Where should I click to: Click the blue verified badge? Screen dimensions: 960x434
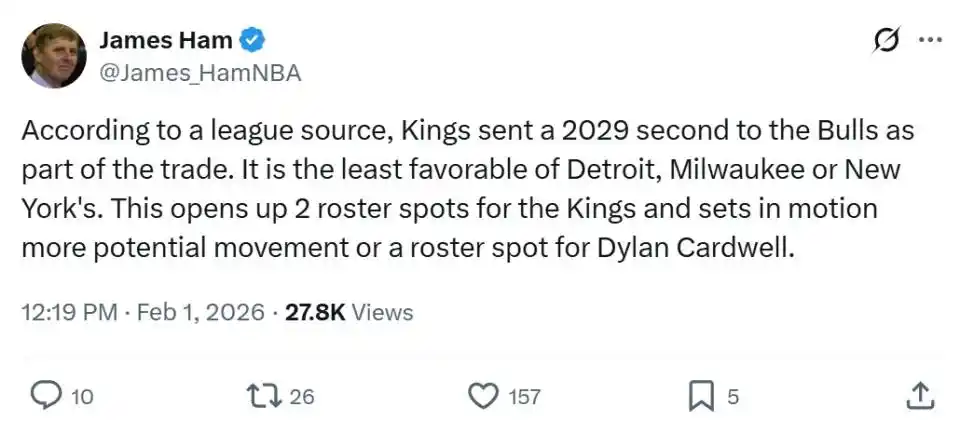tap(253, 41)
